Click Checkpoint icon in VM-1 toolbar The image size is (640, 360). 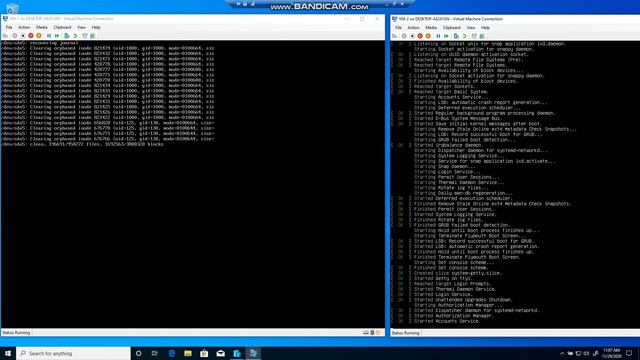click(67, 36)
